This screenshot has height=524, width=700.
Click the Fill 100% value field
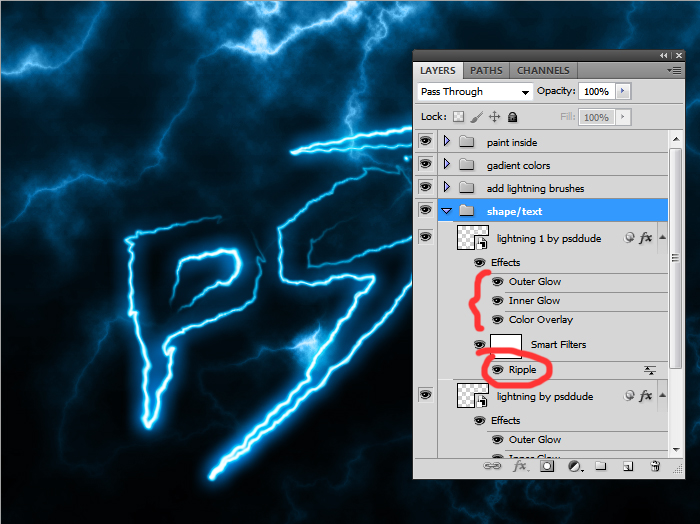click(x=596, y=117)
